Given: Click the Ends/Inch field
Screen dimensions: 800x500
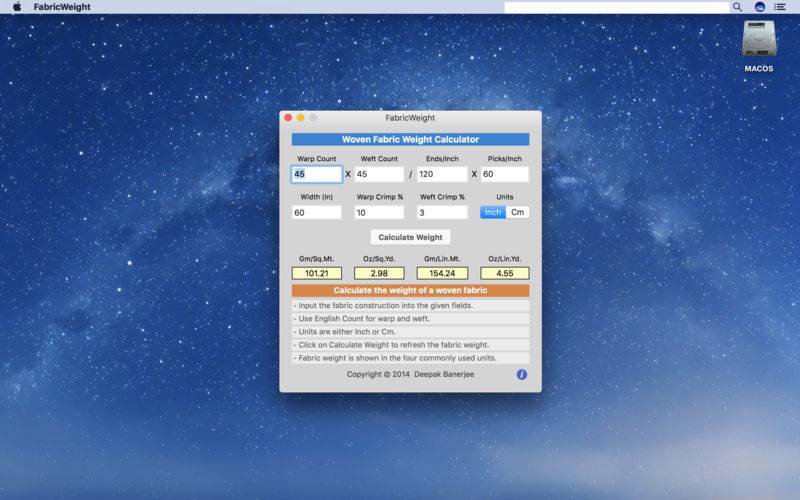Looking at the screenshot, I should [x=442, y=174].
